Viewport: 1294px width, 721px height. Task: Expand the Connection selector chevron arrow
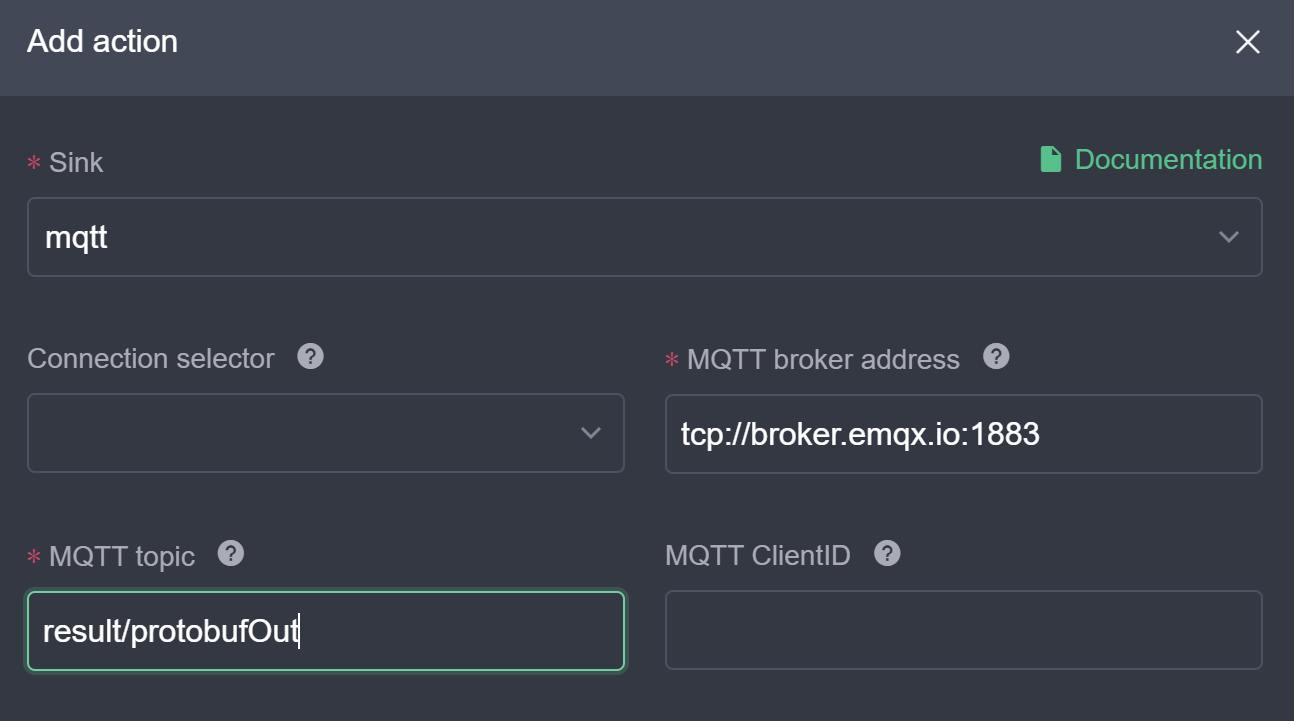[x=591, y=433]
